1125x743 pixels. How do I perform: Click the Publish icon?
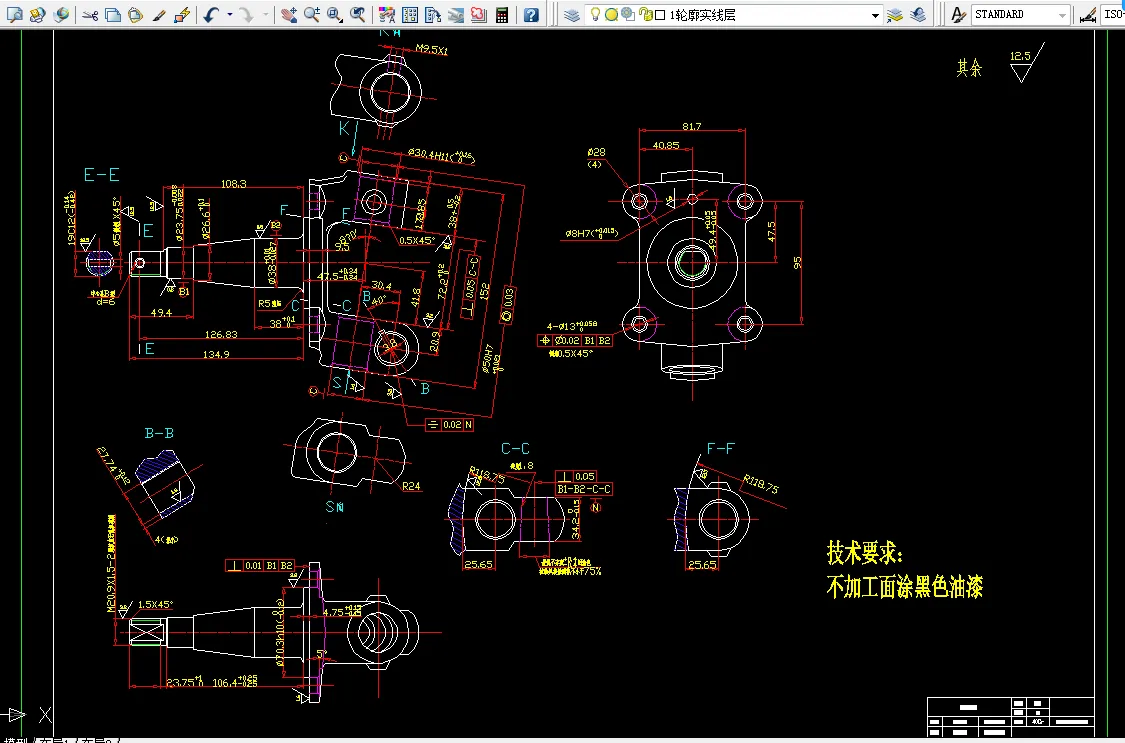point(38,14)
